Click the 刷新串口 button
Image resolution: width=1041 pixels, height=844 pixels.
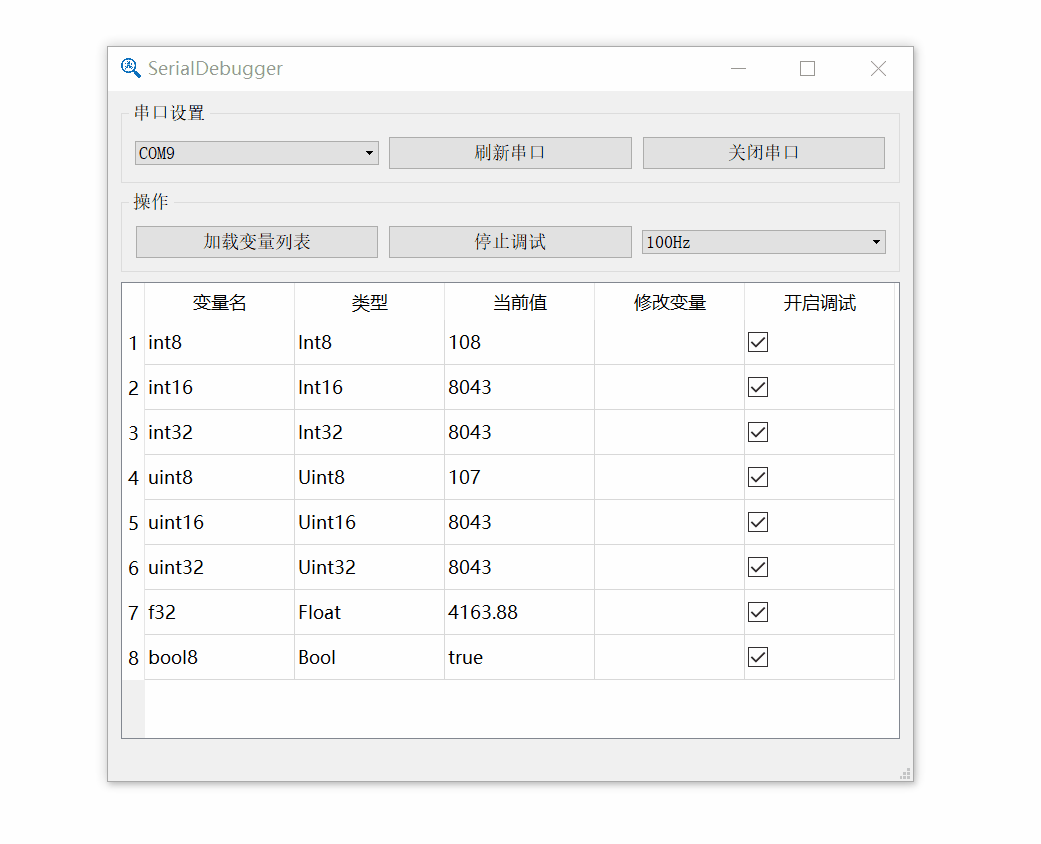click(x=510, y=153)
